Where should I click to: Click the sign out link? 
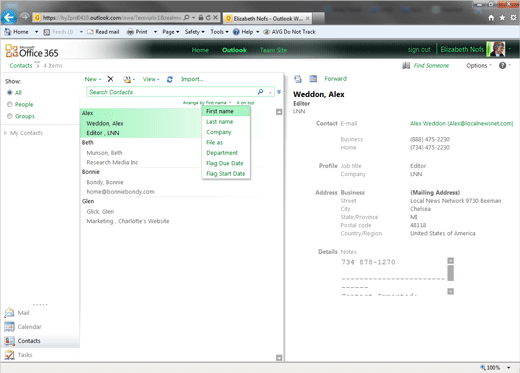419,50
